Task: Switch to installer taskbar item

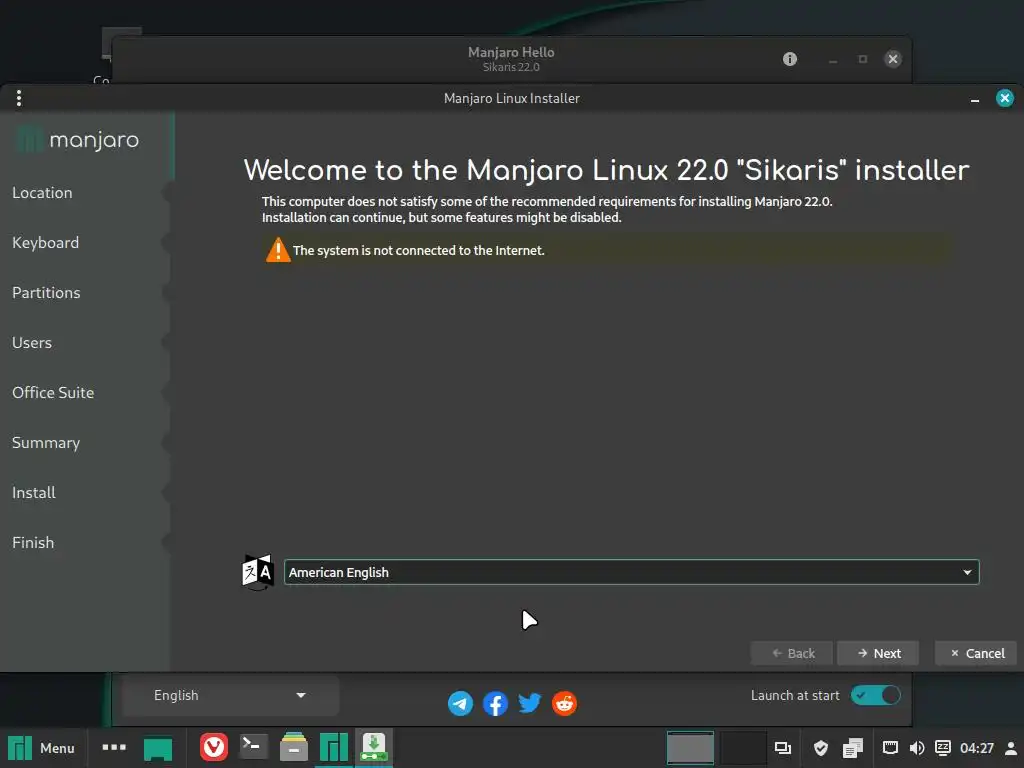Action: click(374, 748)
